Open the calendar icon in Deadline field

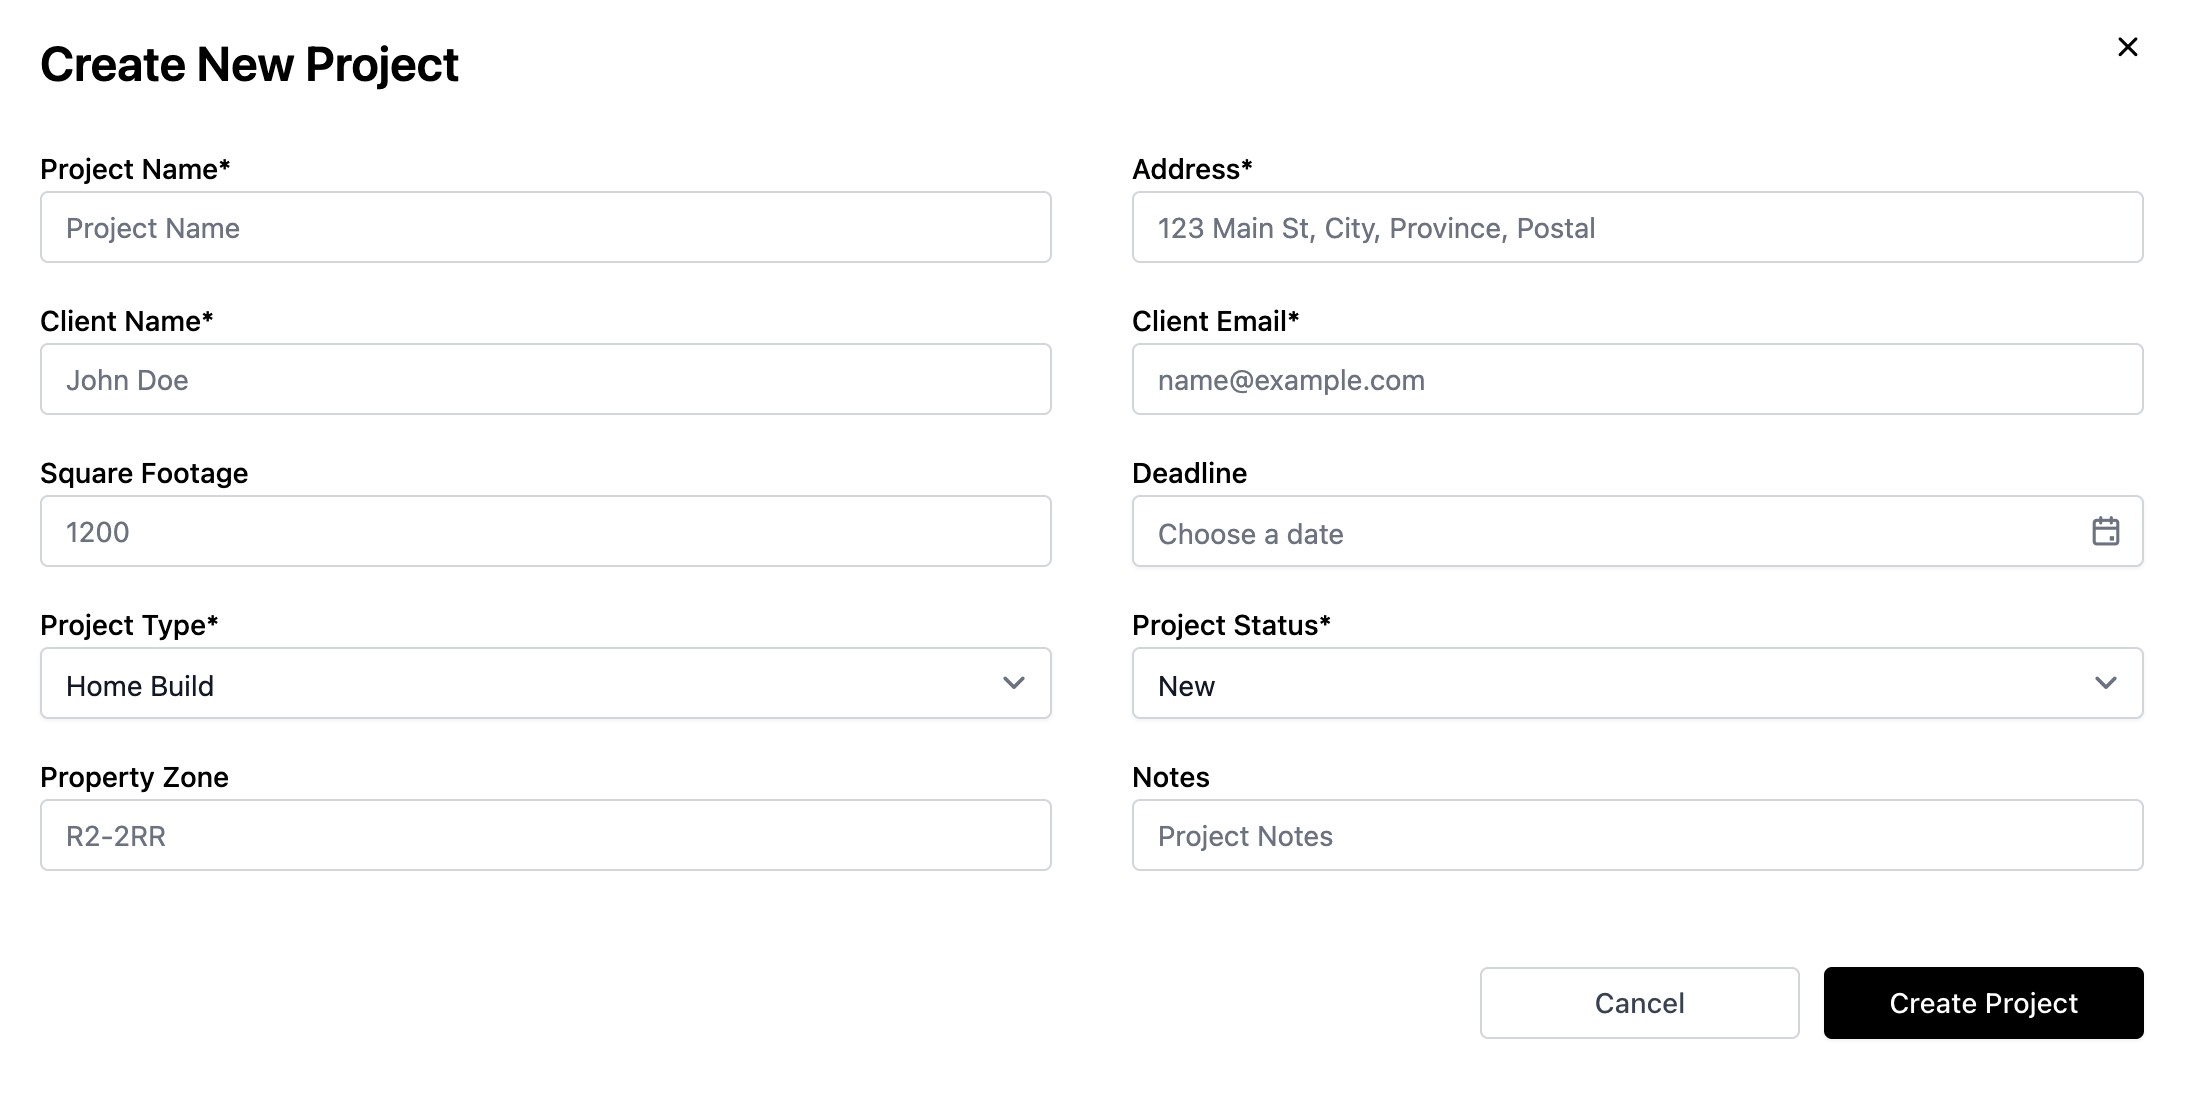tap(2105, 531)
